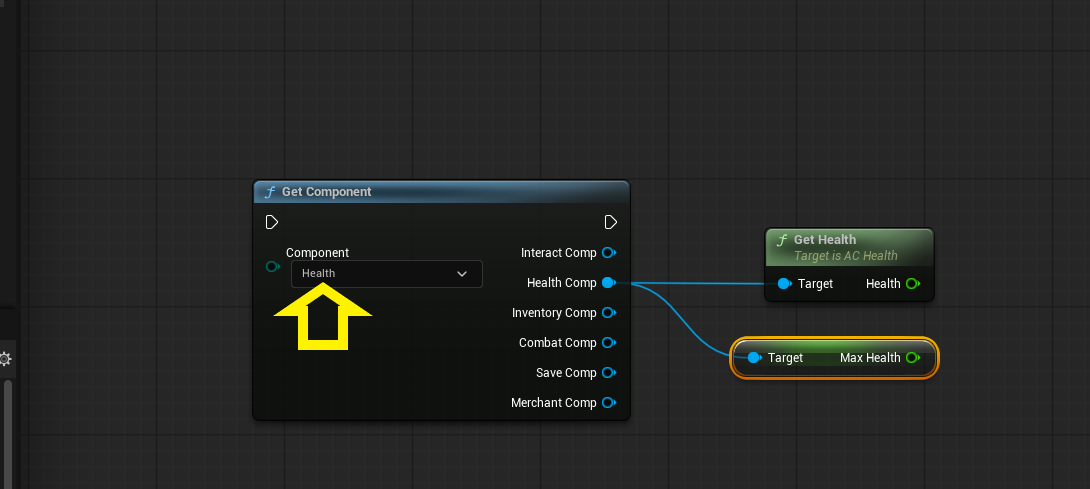Click the vertical scrollbar on left panel
The image size is (1090, 489).
tap(8, 433)
